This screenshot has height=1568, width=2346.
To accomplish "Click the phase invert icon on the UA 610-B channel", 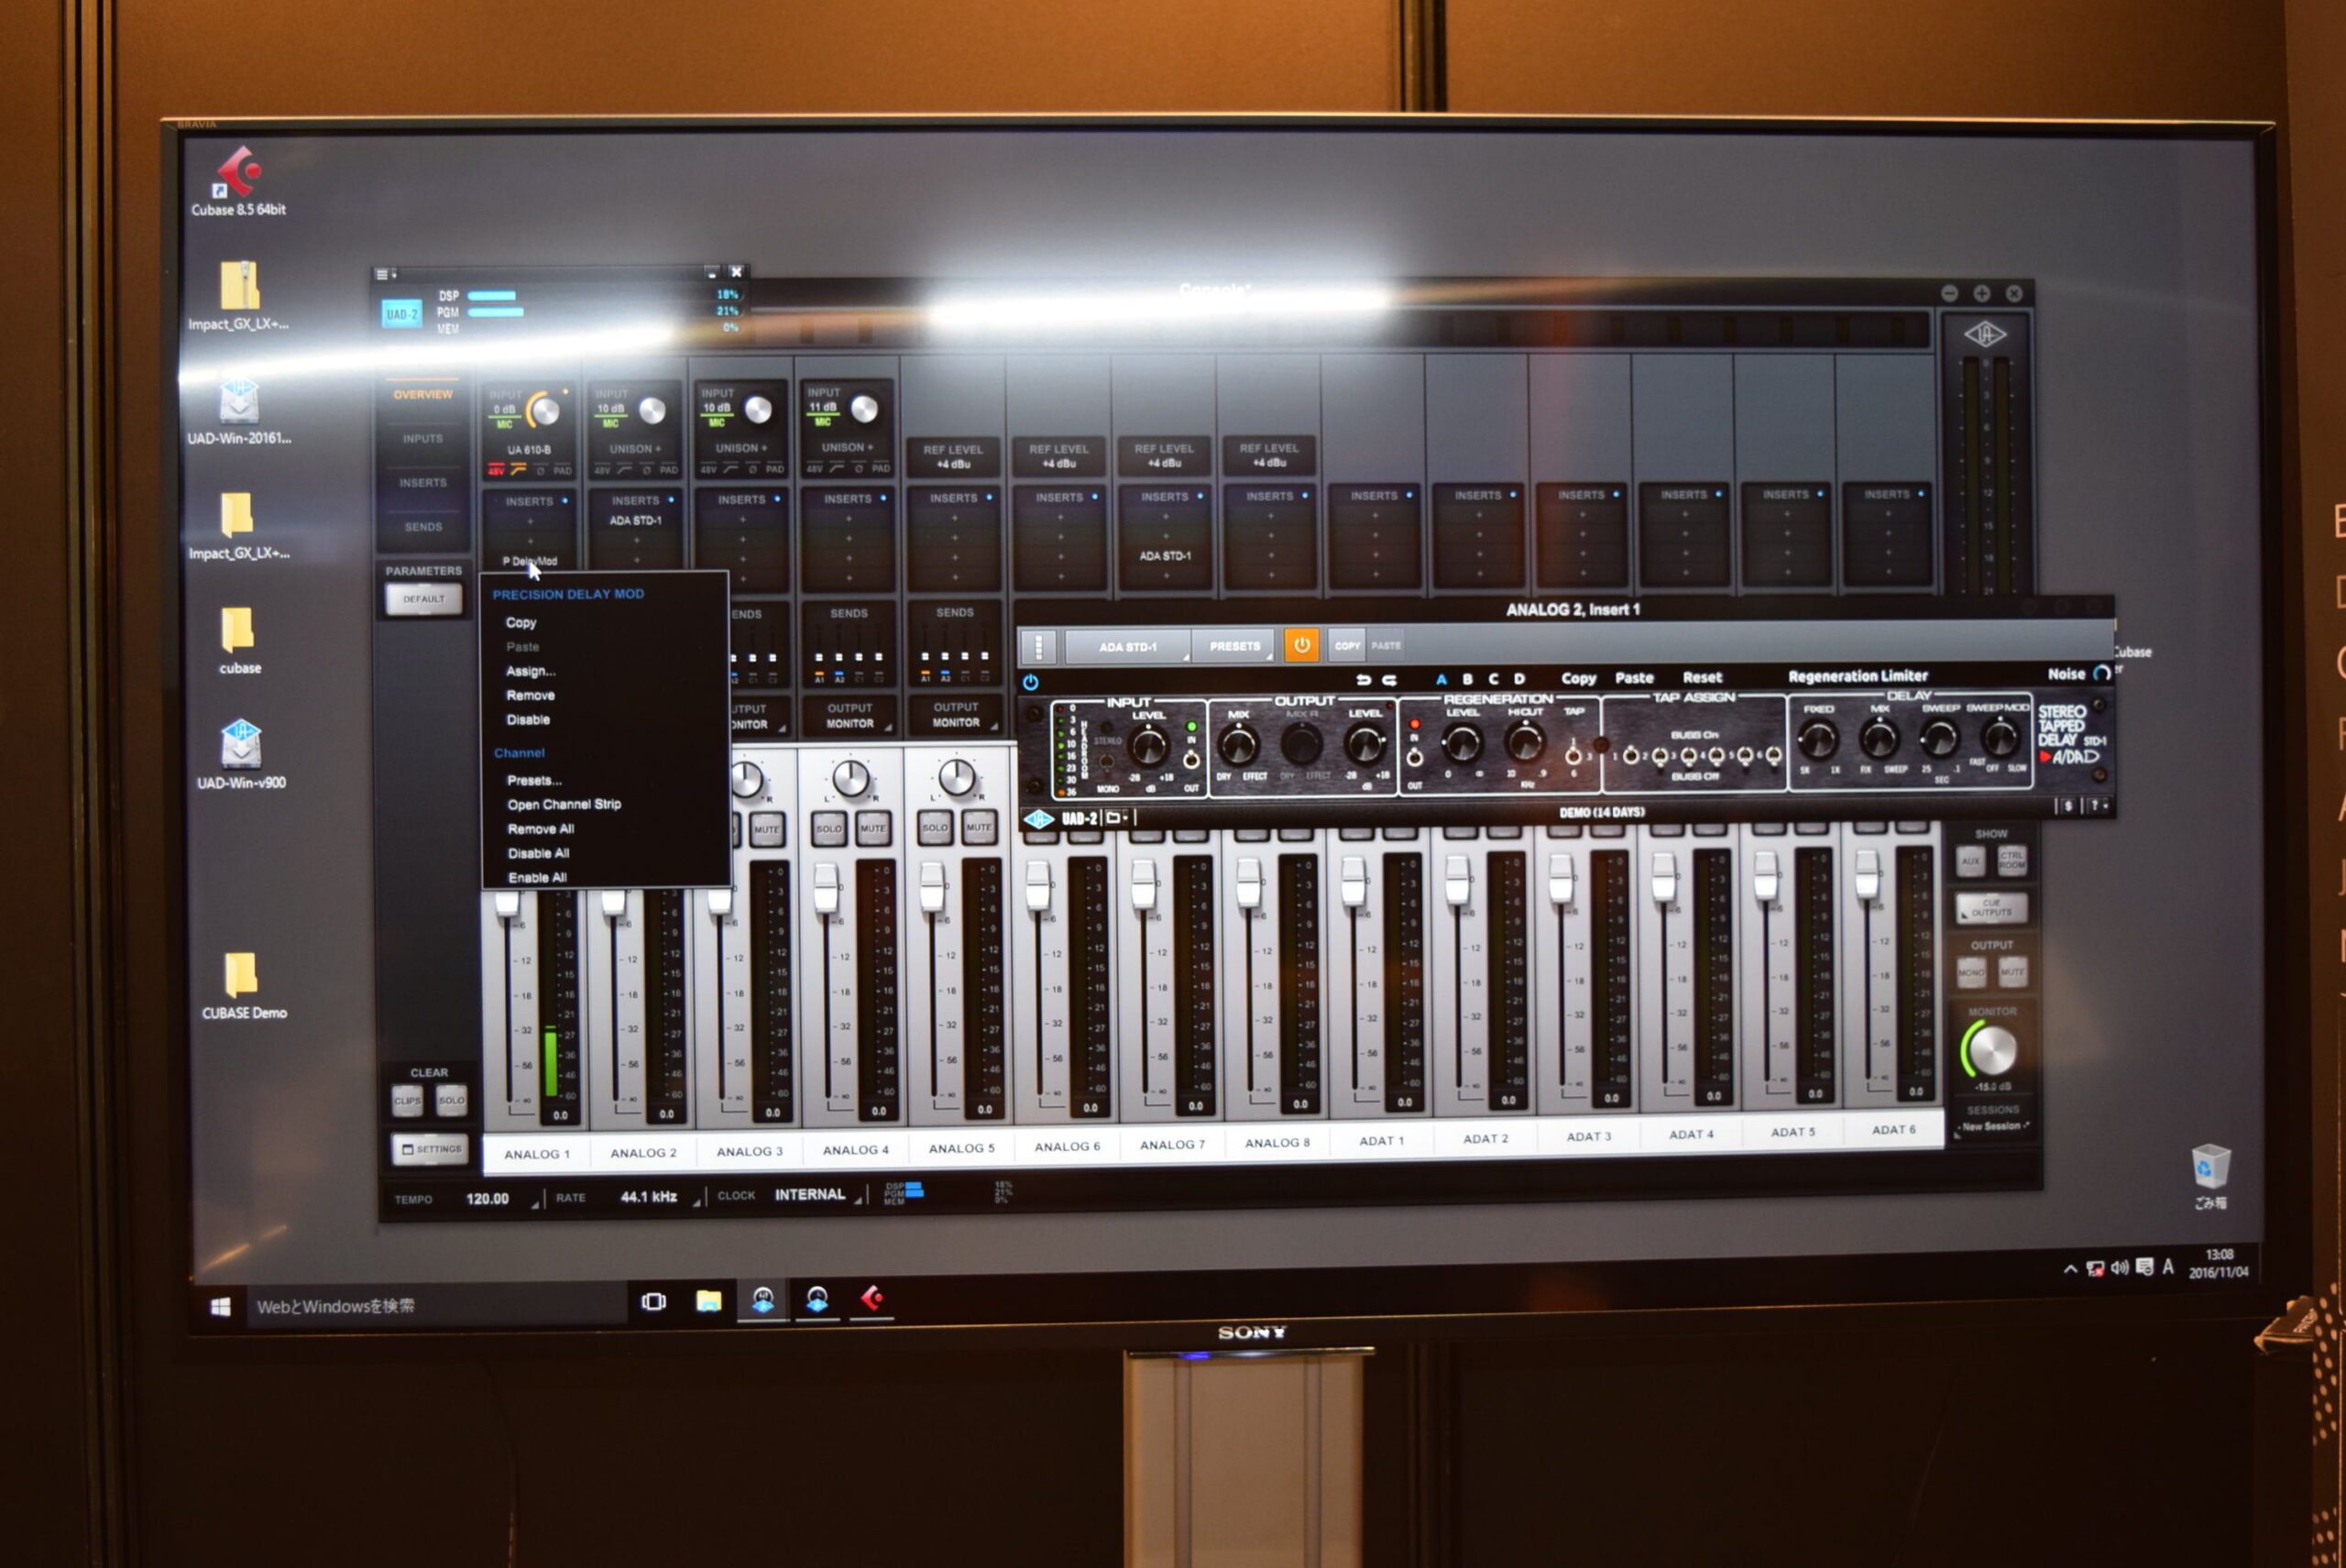I will pos(541,470).
